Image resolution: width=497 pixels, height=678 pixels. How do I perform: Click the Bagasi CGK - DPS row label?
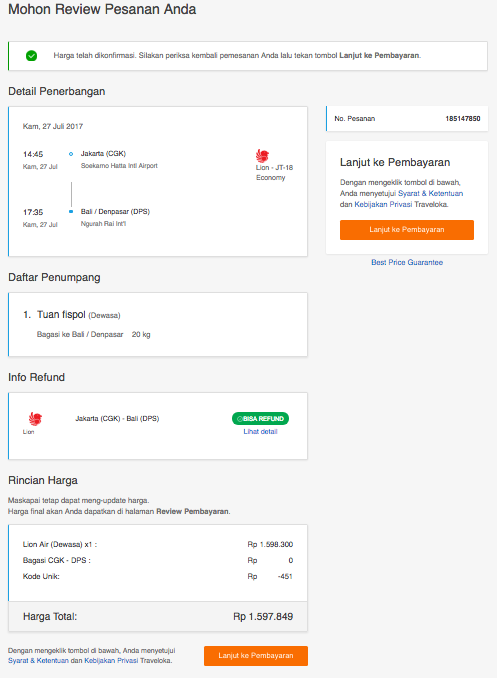pos(57,560)
